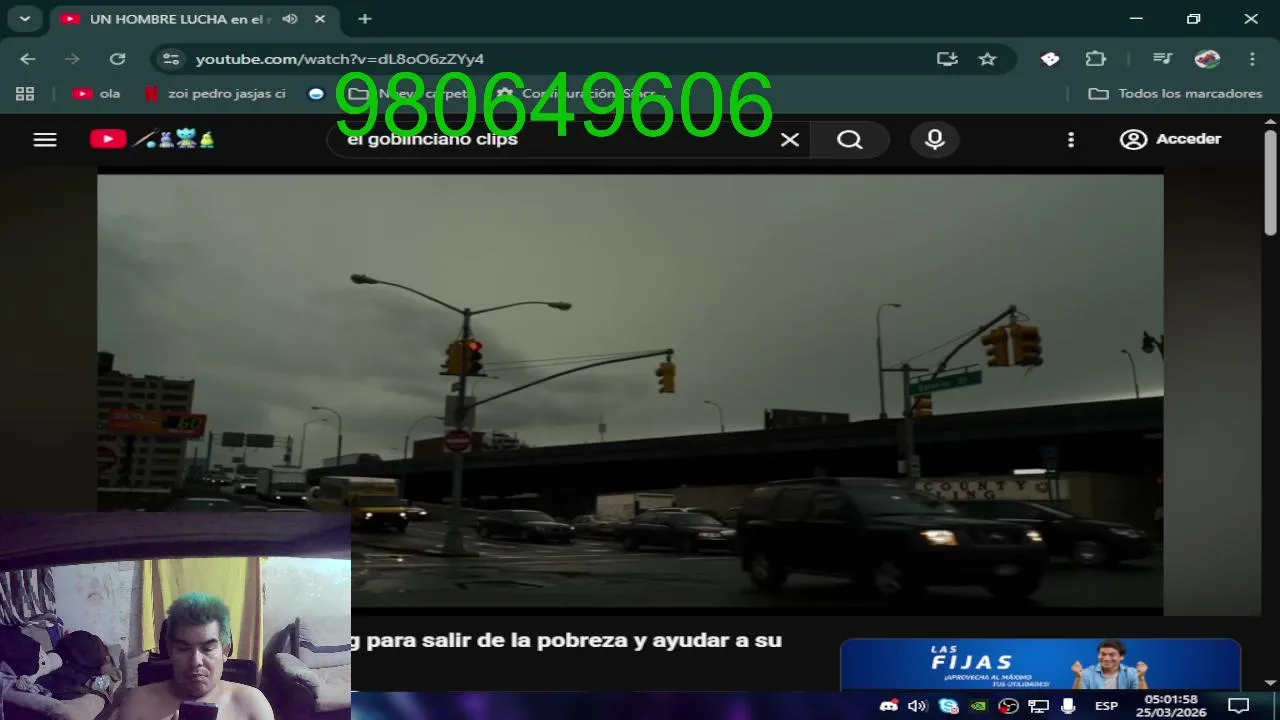The image size is (1280, 720).
Task: Open the Chrome three-dot menu
Action: (x=1252, y=59)
